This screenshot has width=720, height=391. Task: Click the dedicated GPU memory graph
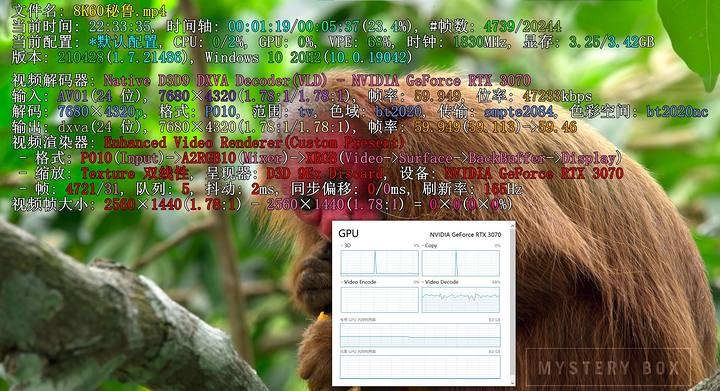click(420, 335)
